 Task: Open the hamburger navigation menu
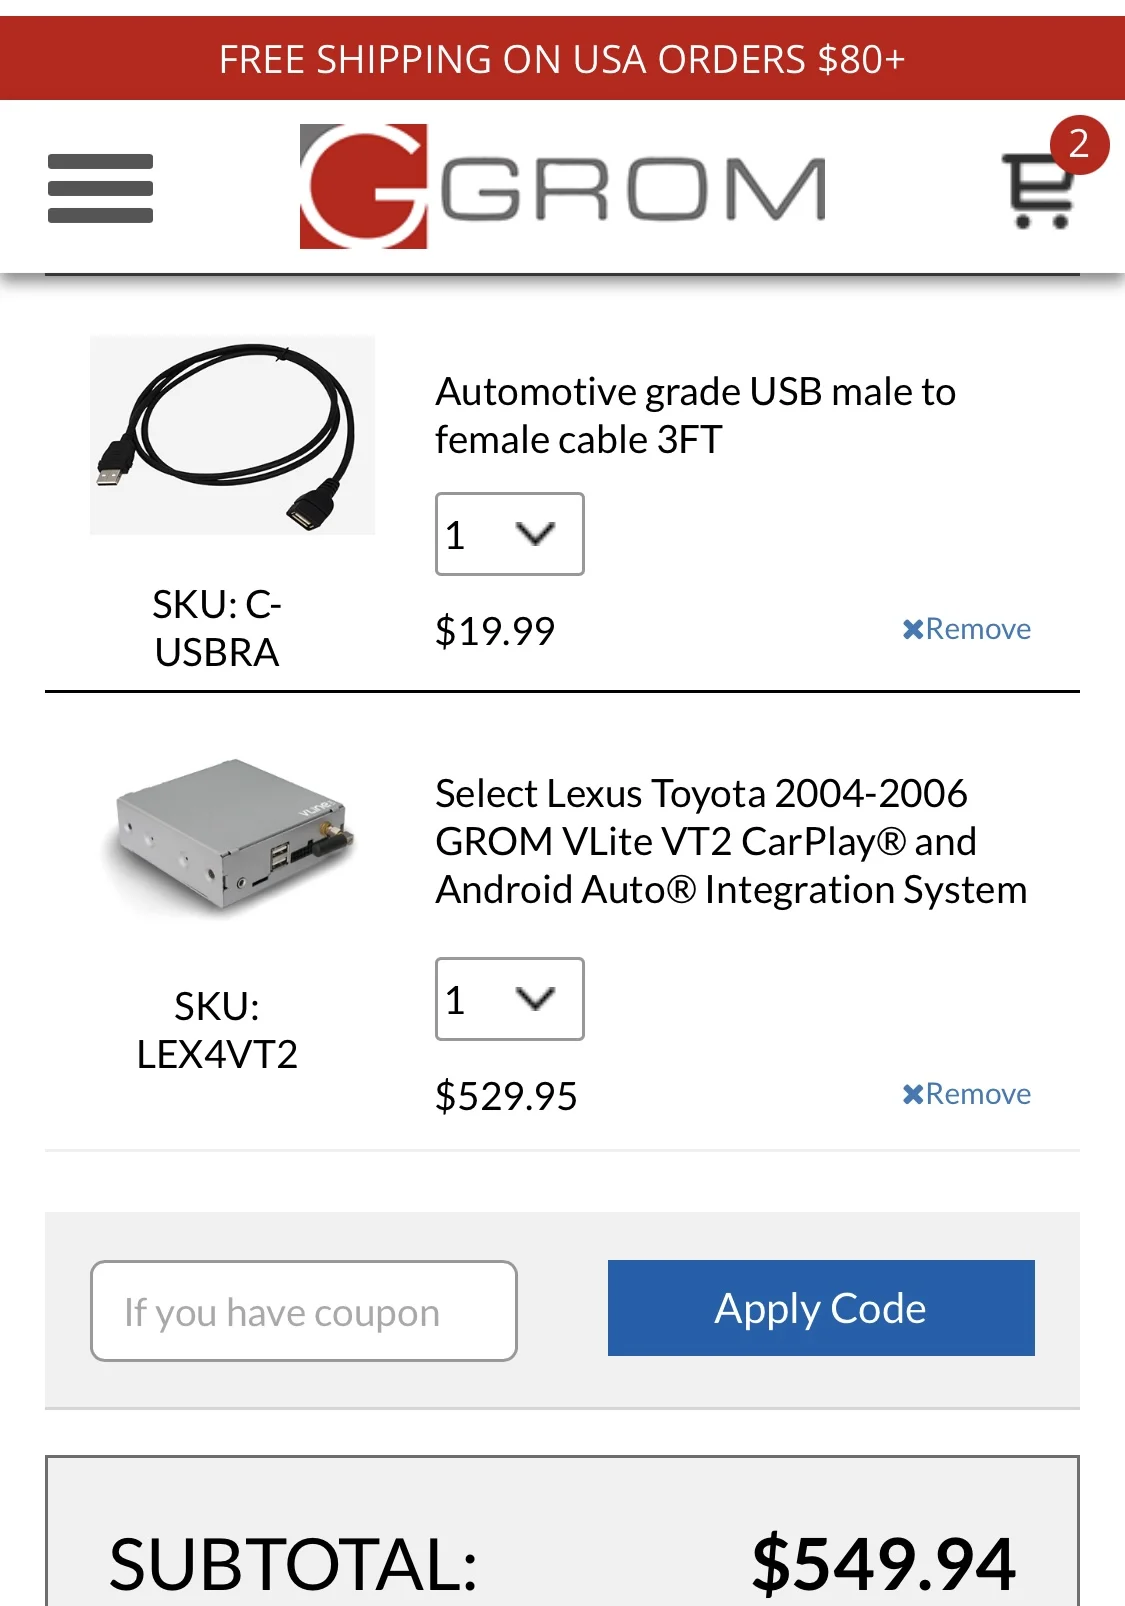pyautogui.click(x=100, y=188)
